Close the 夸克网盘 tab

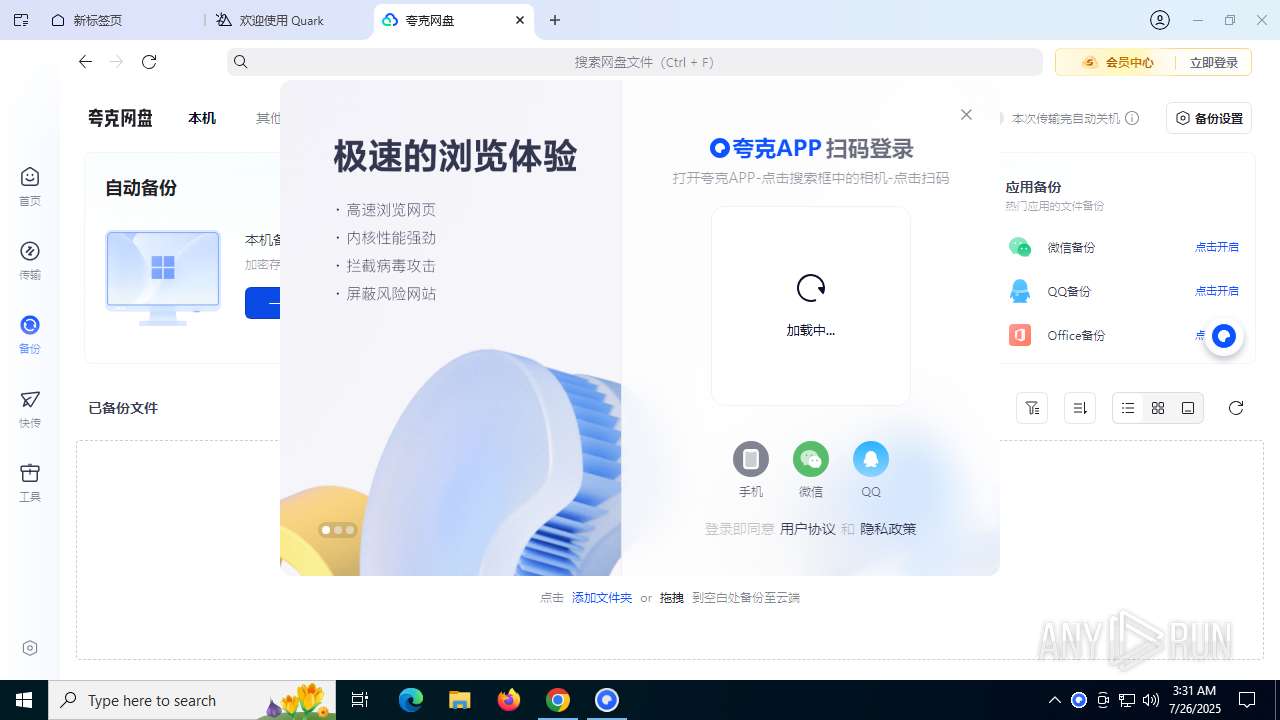[x=520, y=20]
